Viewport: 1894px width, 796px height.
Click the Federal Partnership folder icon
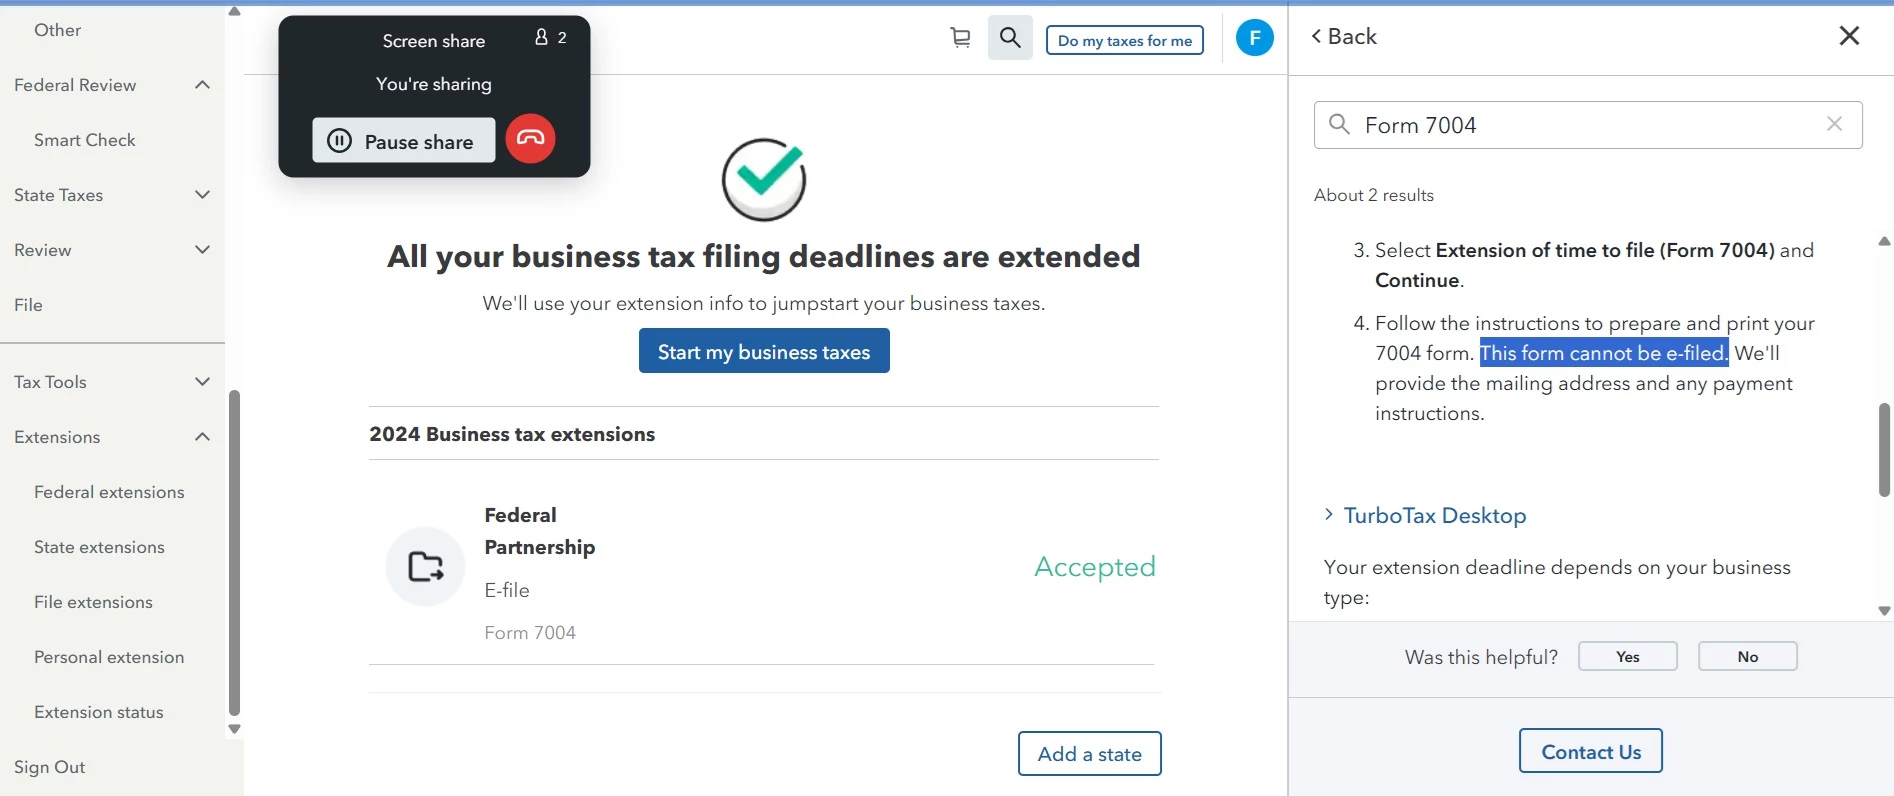[426, 566]
